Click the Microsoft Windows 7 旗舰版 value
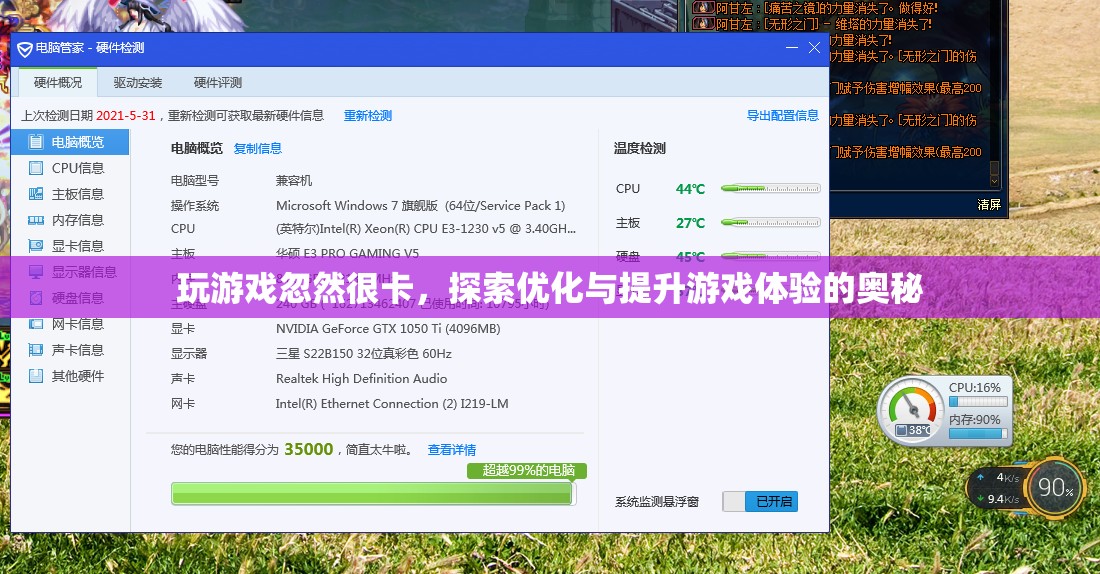 (x=420, y=206)
